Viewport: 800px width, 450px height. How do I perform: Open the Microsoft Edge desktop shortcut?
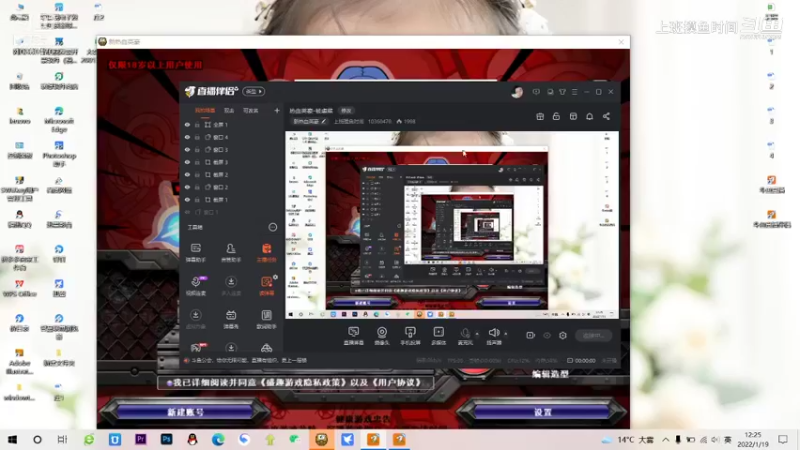59,118
